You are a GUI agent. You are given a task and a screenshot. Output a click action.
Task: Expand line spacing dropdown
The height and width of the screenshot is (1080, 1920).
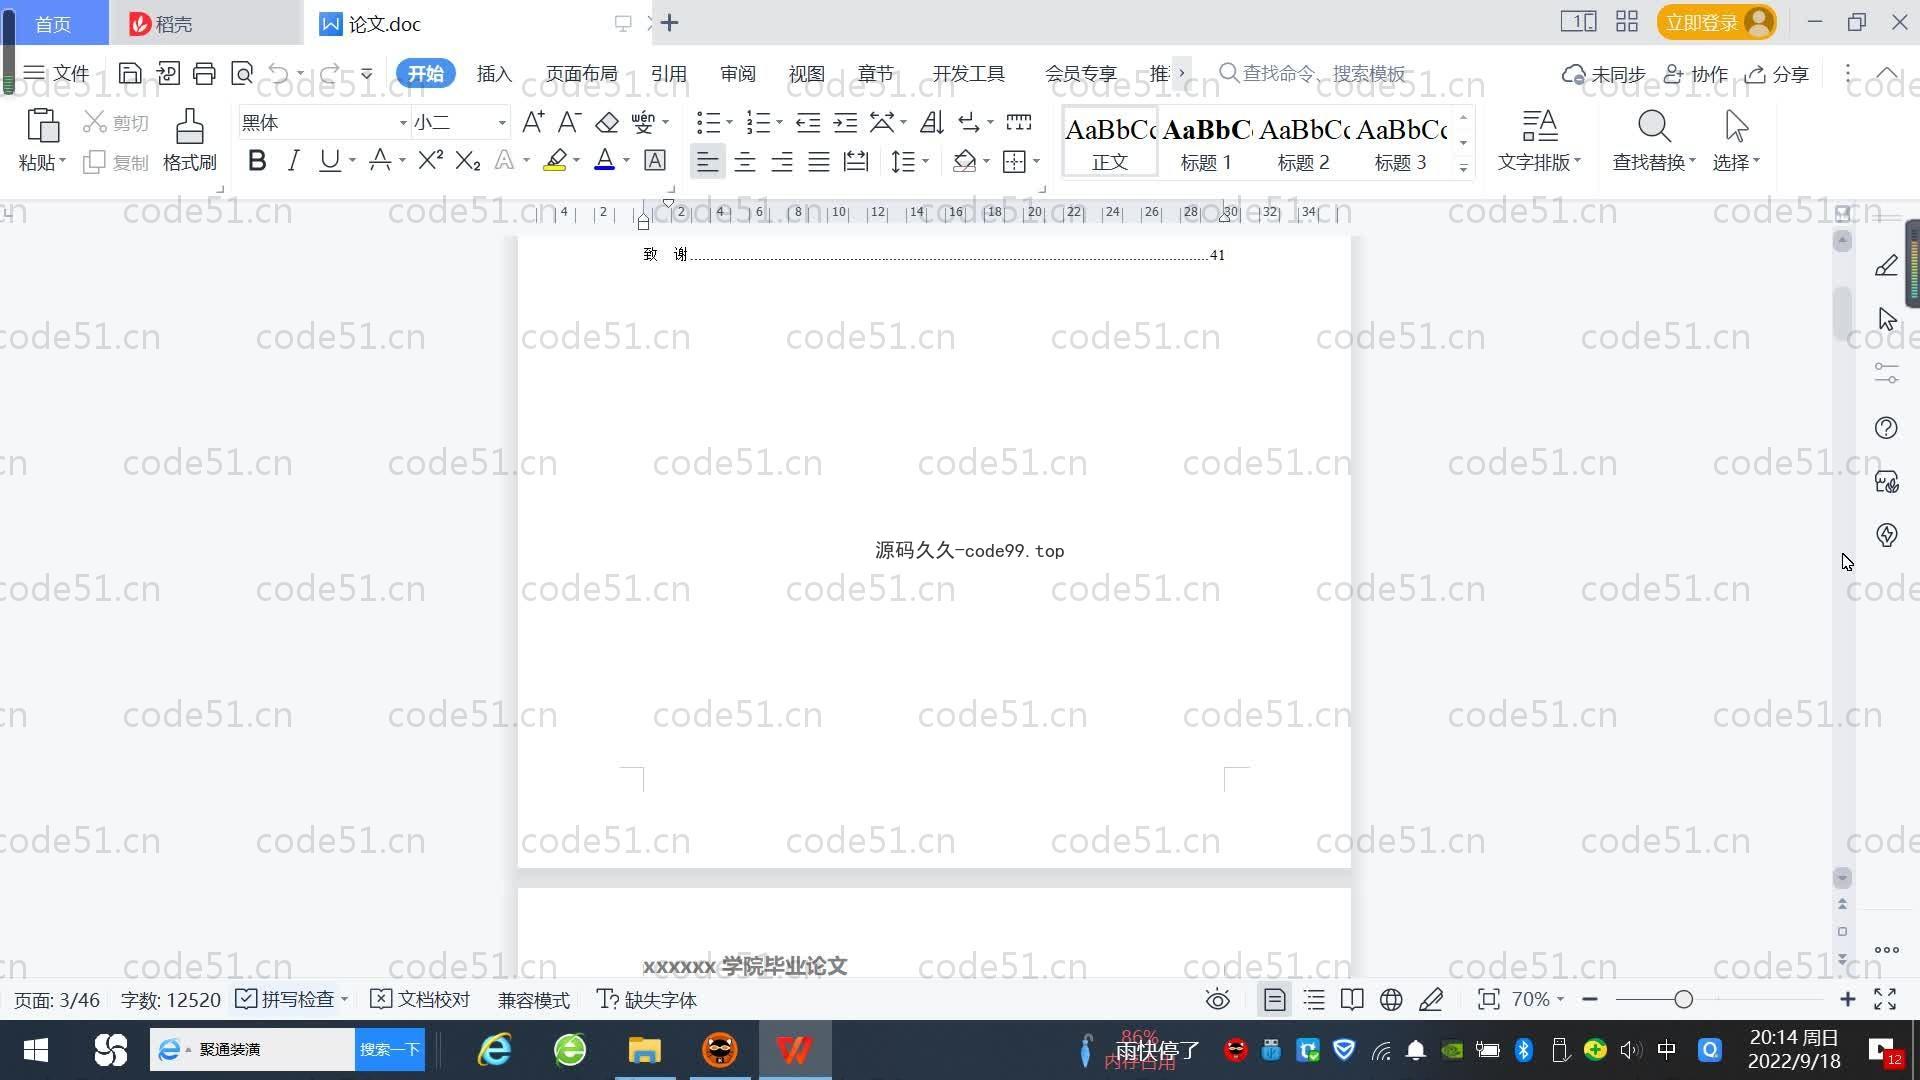(x=926, y=161)
